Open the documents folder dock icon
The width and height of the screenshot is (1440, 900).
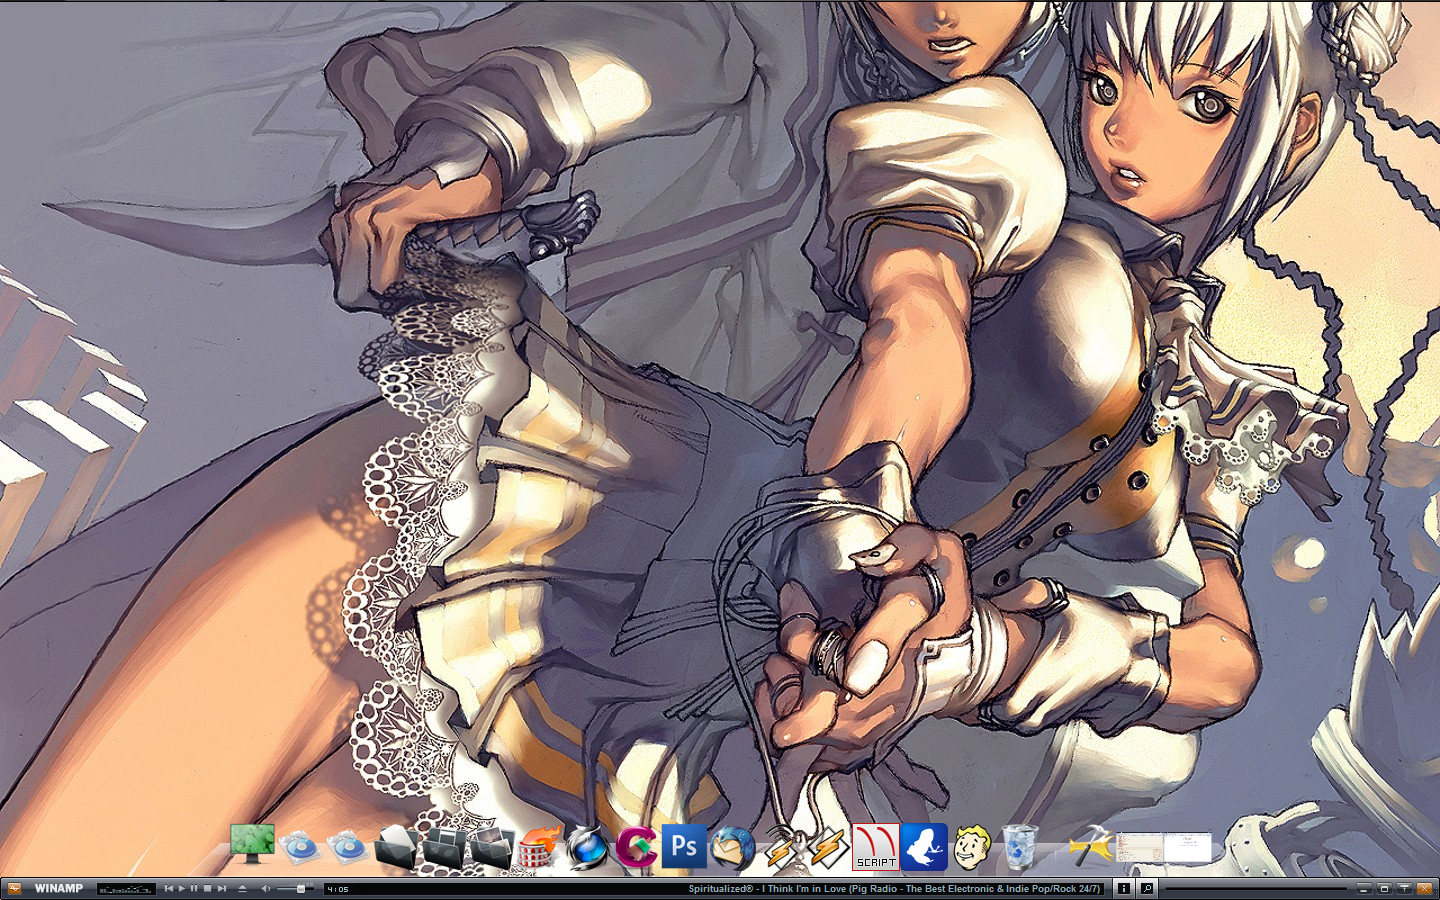[x=396, y=847]
